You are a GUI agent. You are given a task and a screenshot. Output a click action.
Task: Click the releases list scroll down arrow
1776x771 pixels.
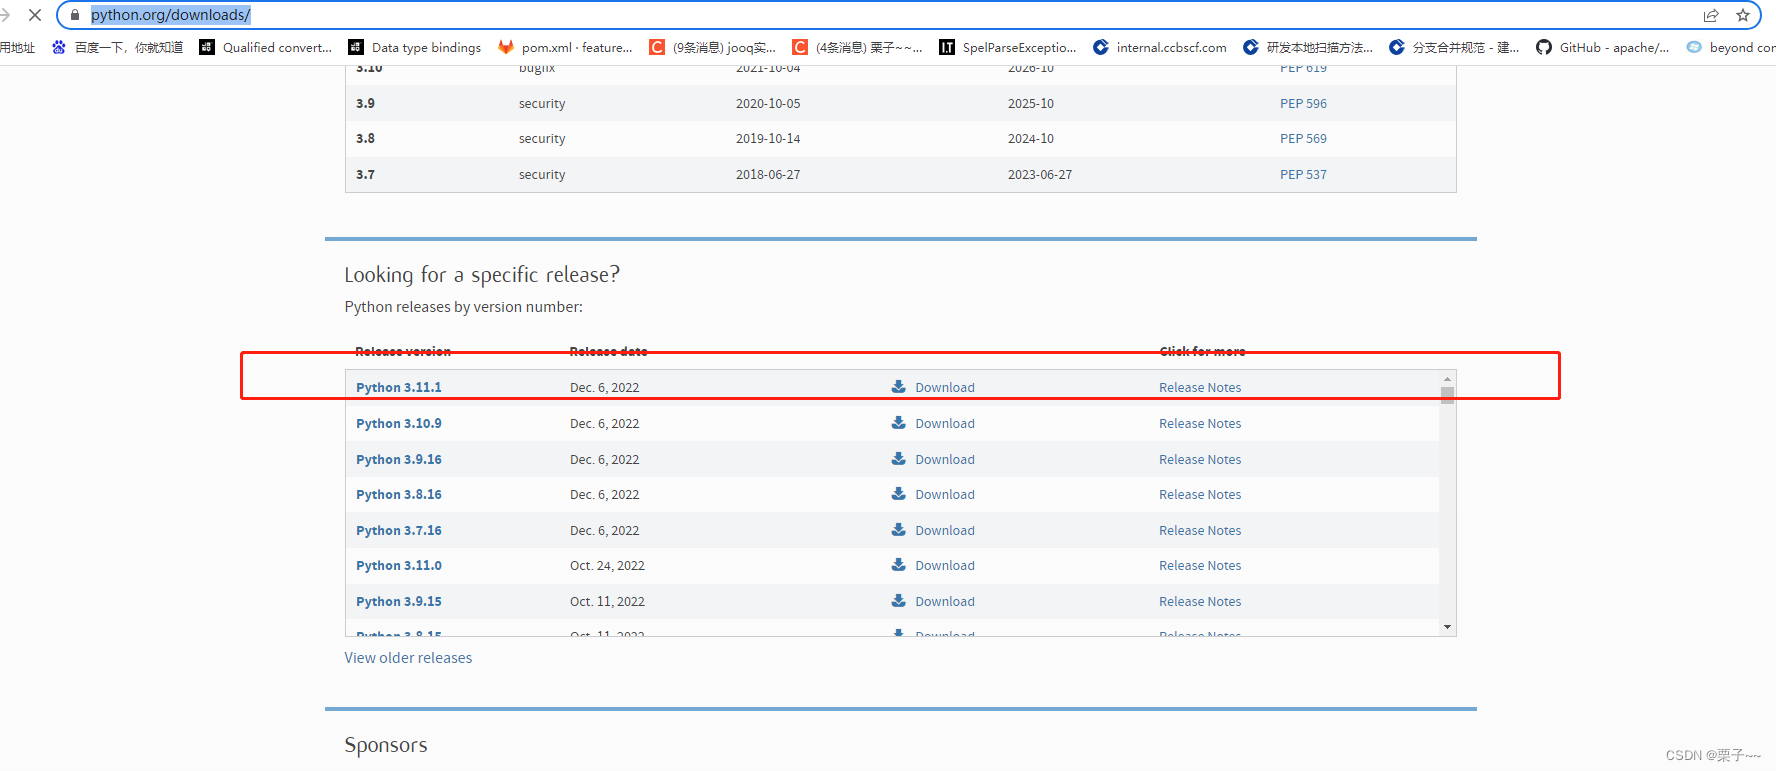pyautogui.click(x=1447, y=627)
